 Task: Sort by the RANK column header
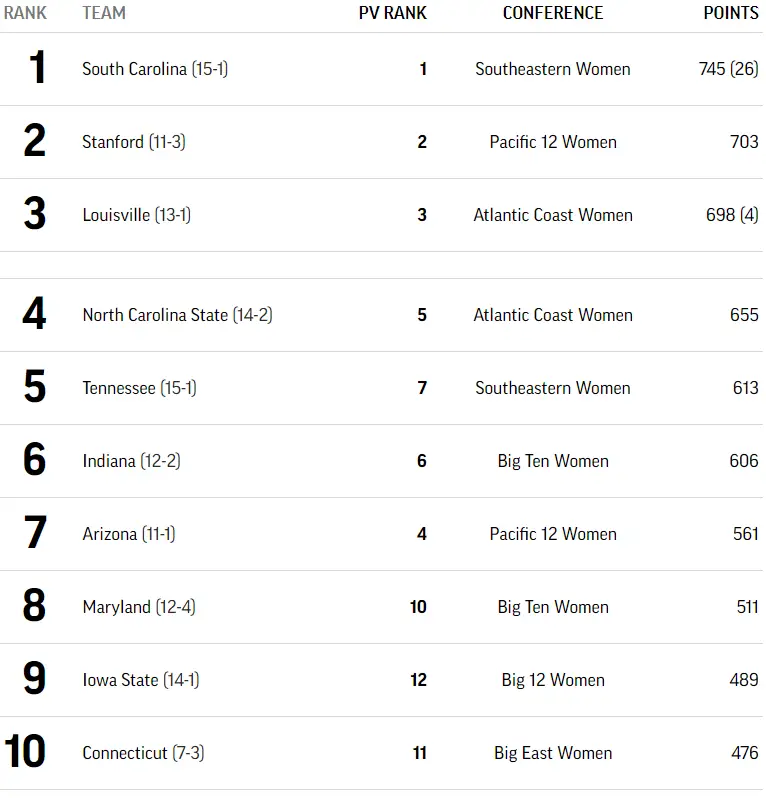click(x=25, y=13)
